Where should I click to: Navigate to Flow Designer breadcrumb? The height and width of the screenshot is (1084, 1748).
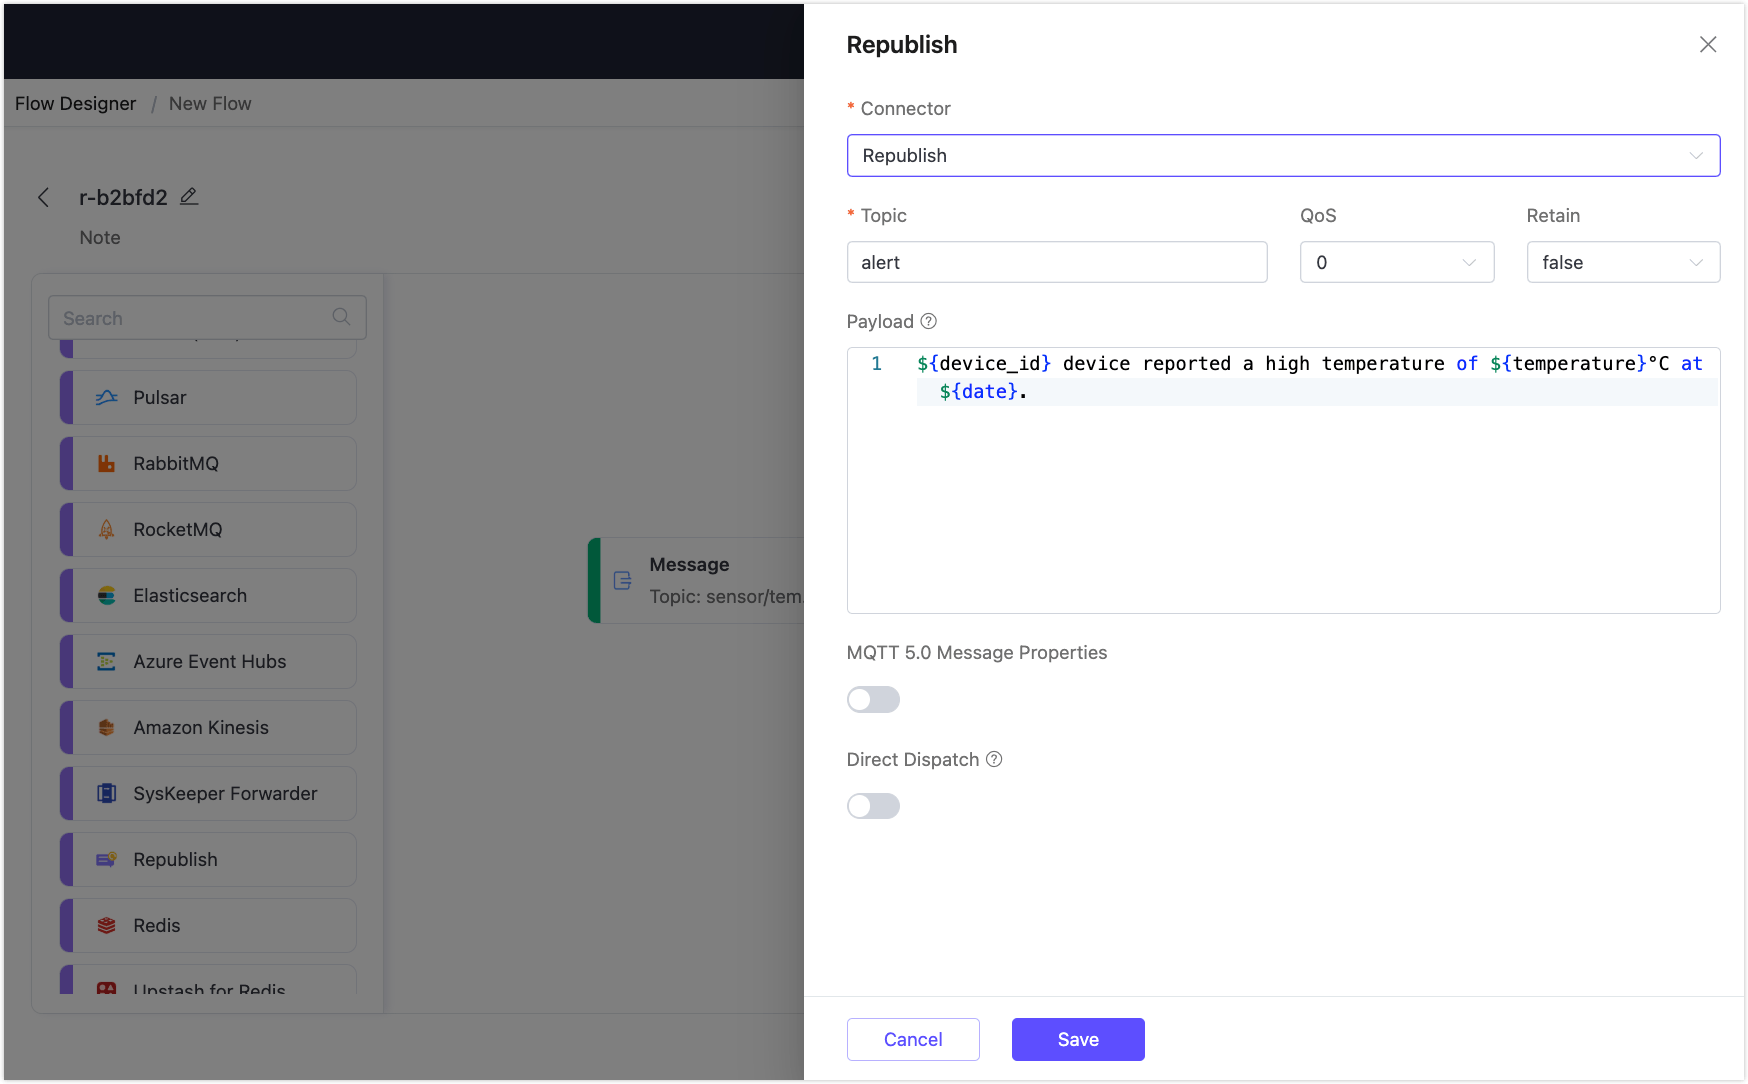click(x=75, y=103)
